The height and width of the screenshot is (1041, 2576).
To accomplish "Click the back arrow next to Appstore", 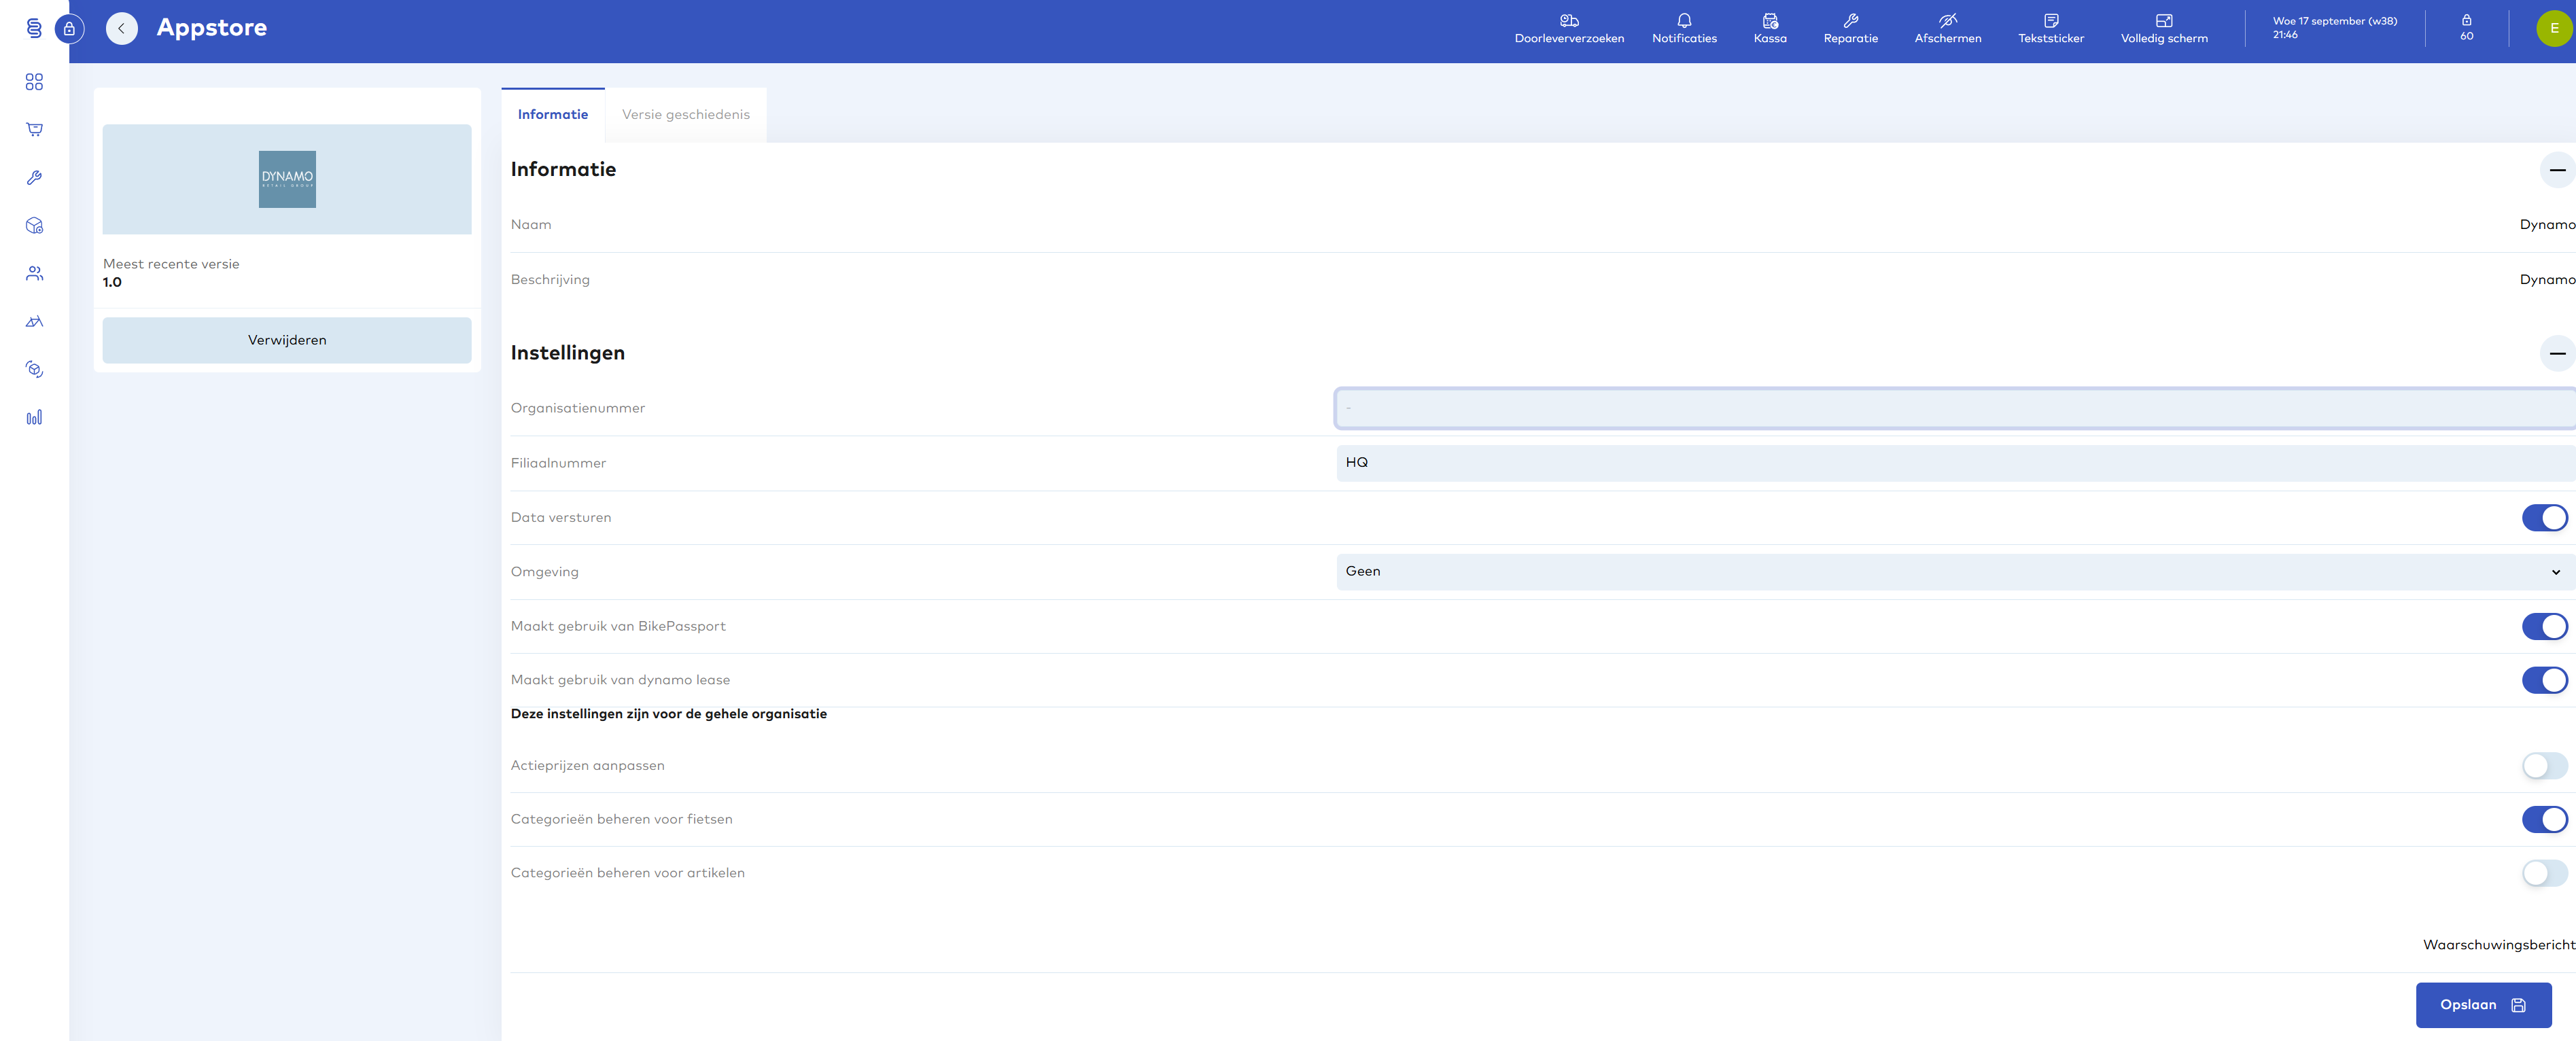I will 121,28.
